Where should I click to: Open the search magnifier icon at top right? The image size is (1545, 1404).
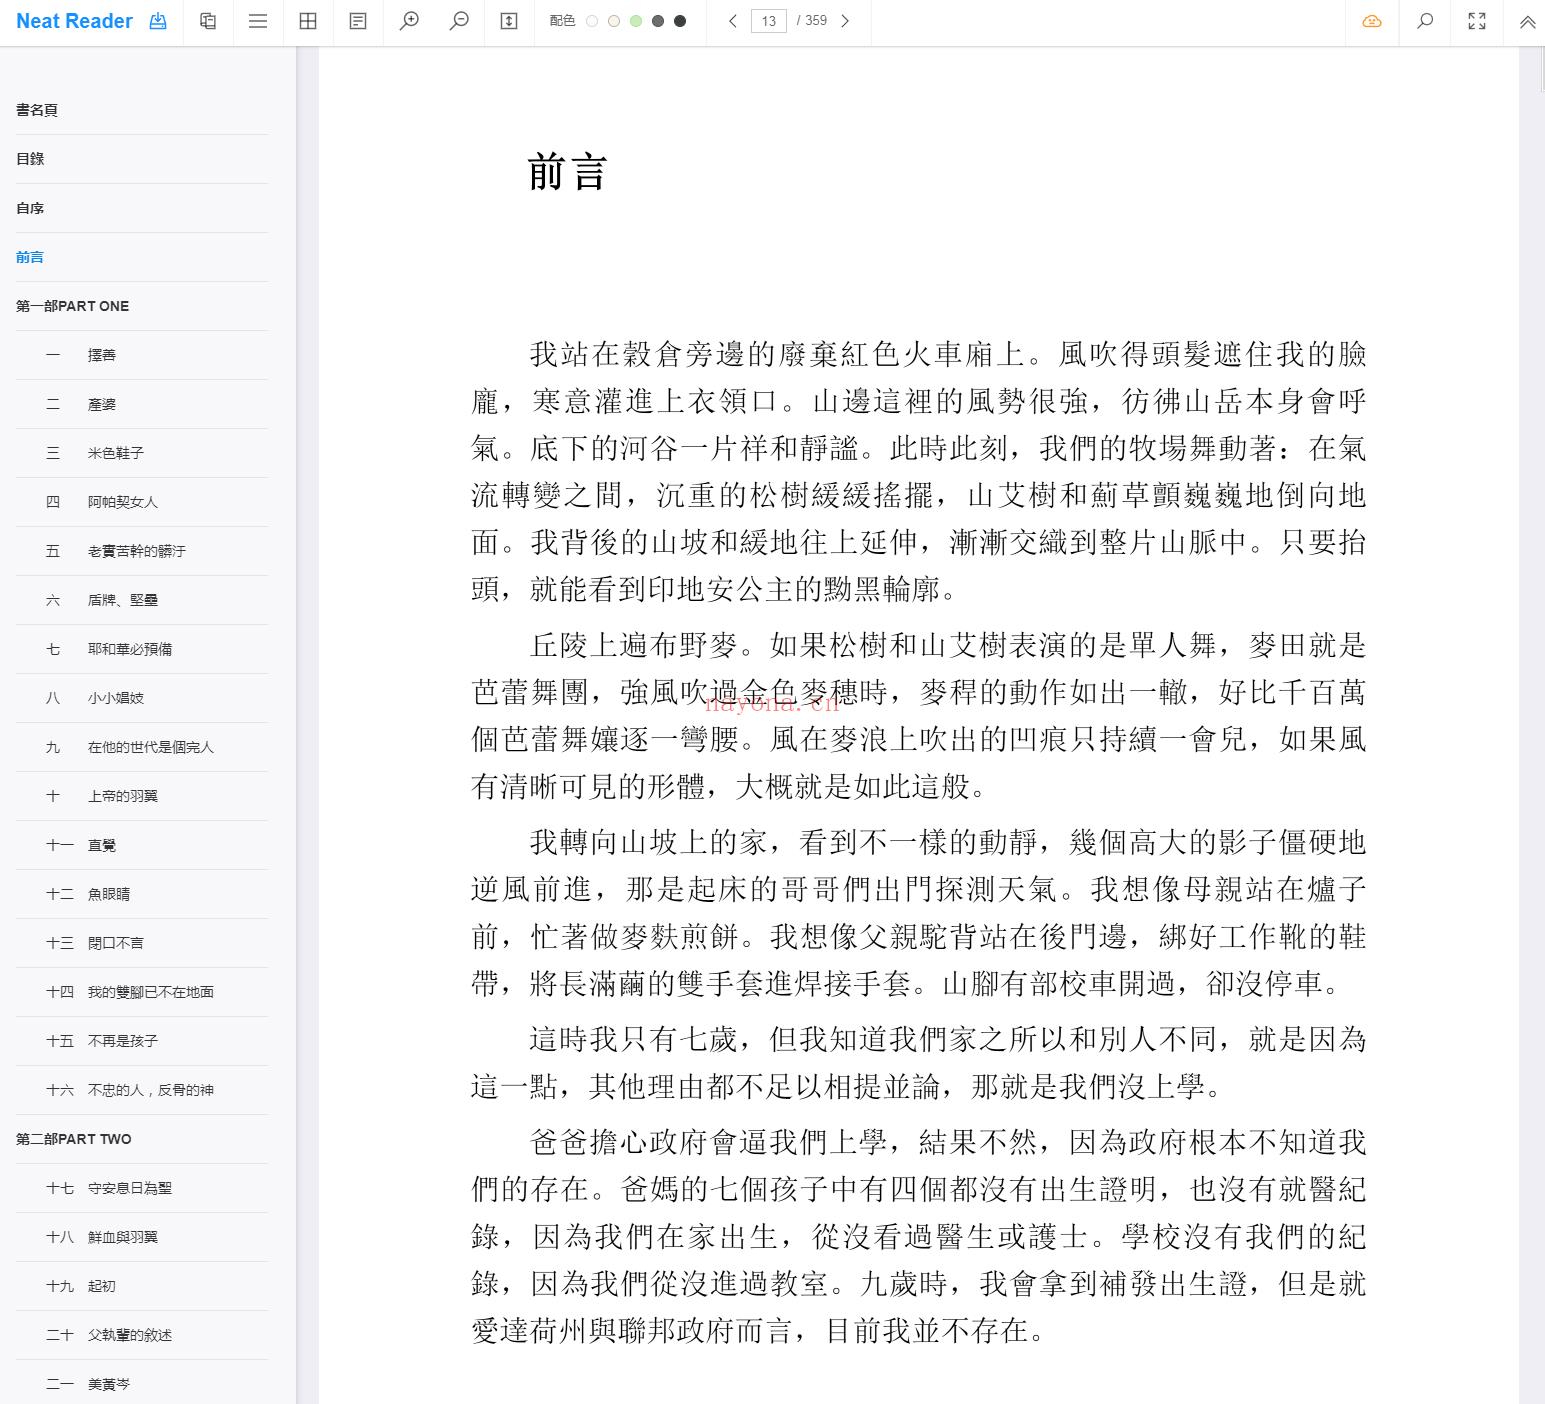(x=1425, y=21)
